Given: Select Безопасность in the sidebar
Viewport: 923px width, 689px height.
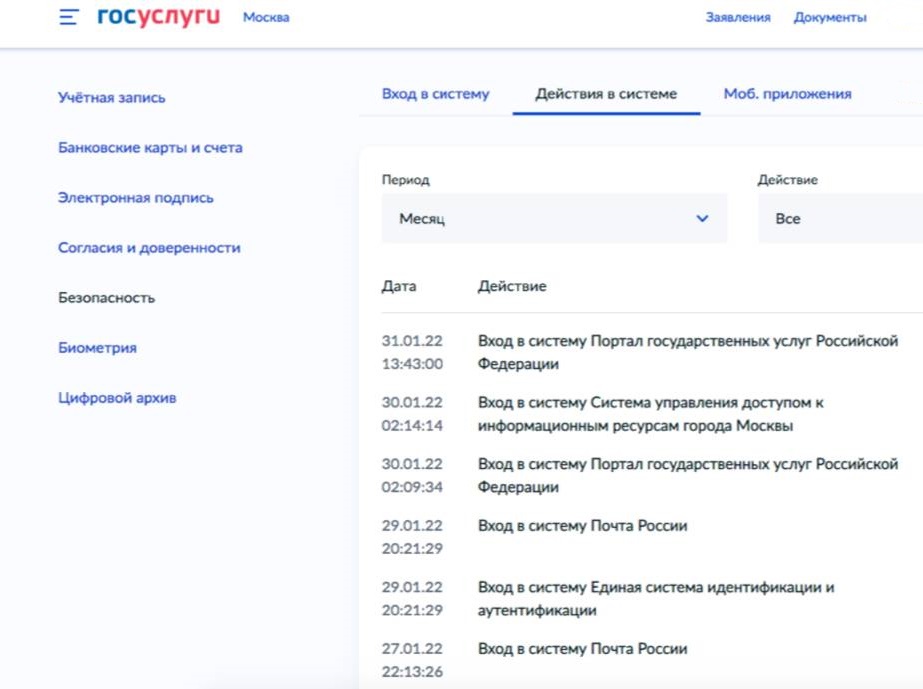Looking at the screenshot, I should point(107,298).
